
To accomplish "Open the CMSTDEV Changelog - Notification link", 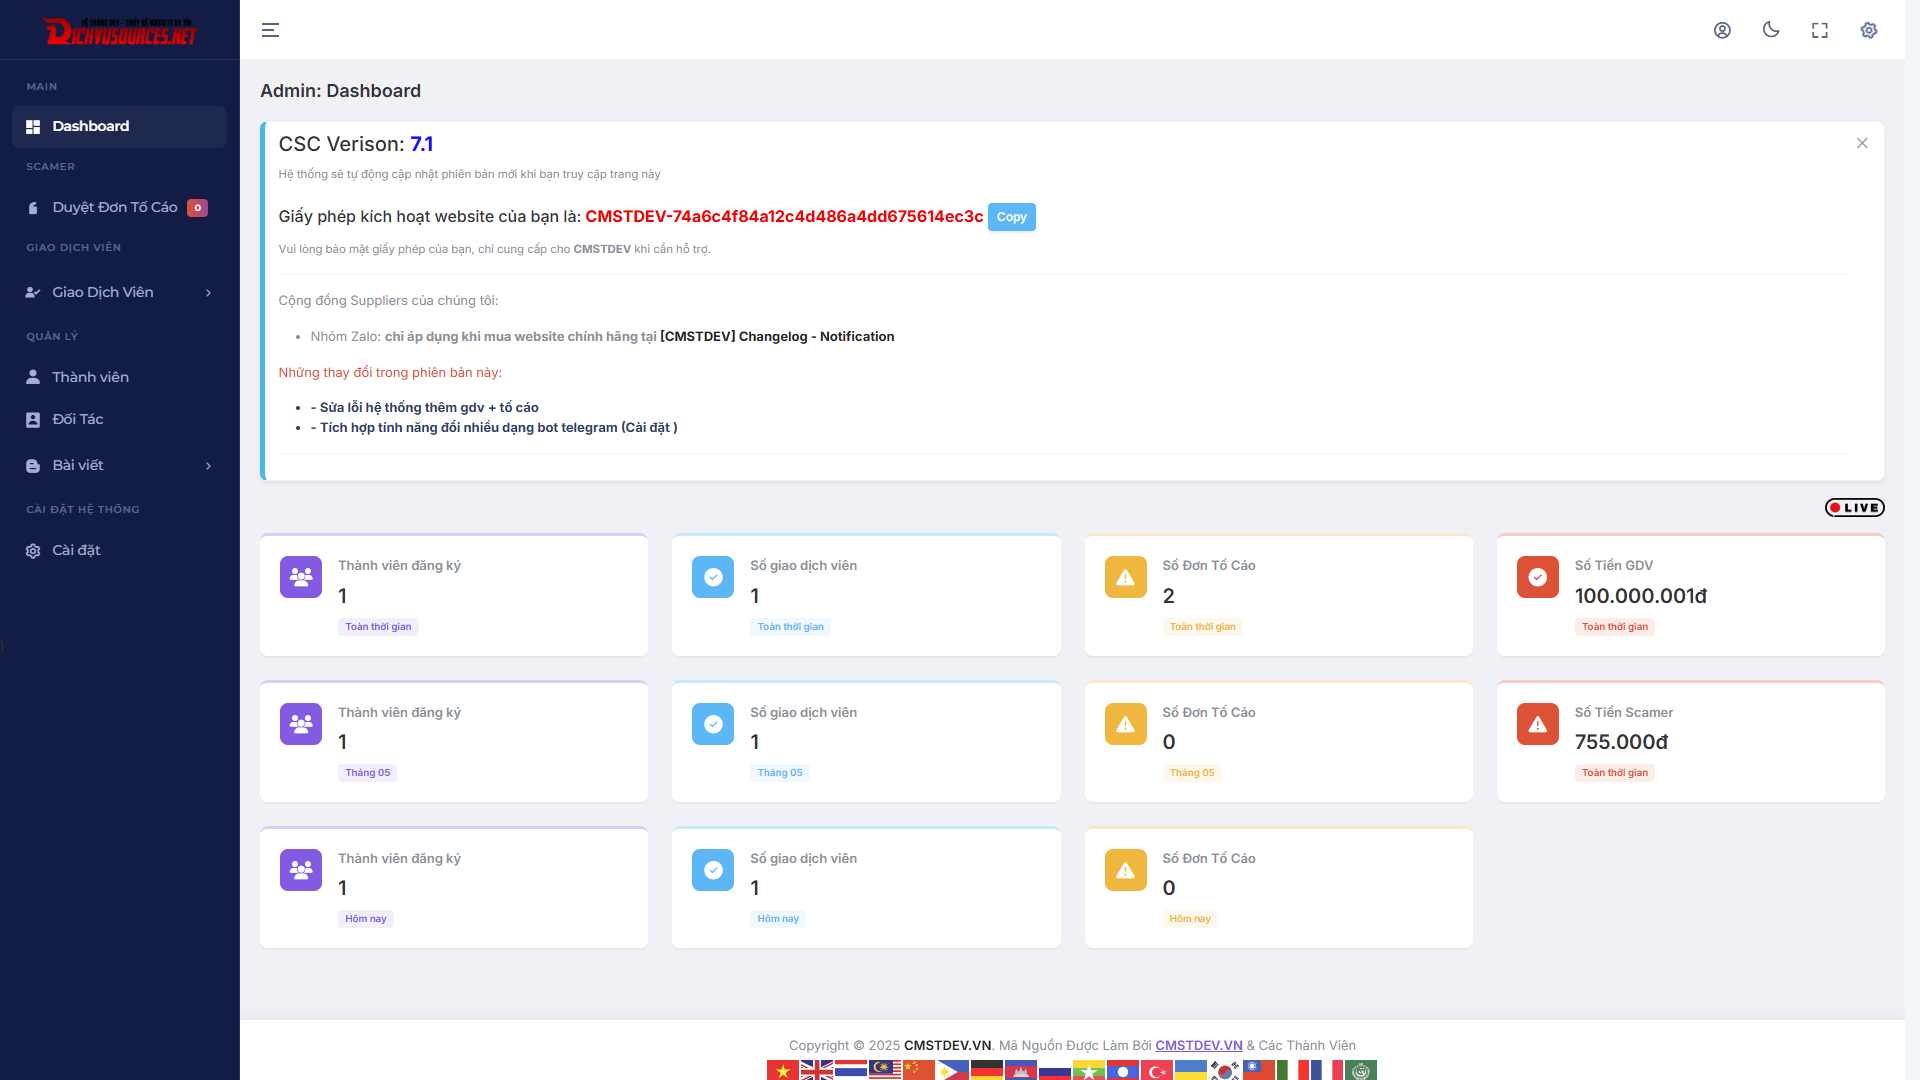I will tap(777, 337).
